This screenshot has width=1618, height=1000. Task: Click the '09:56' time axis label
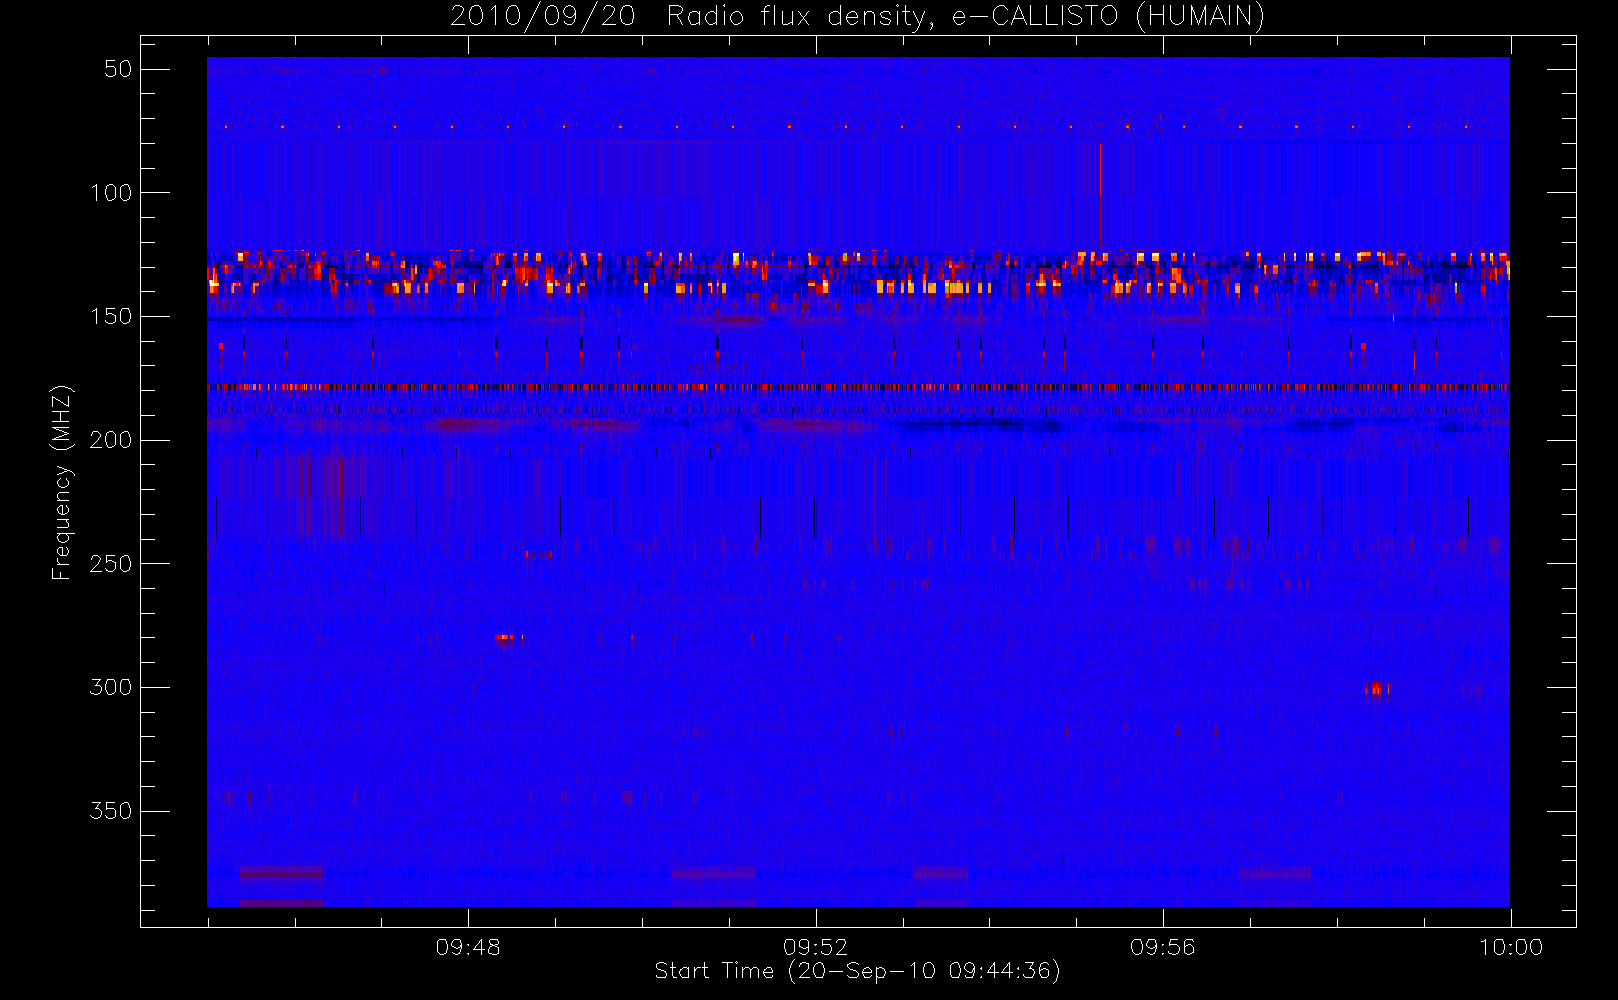pyautogui.click(x=1162, y=947)
